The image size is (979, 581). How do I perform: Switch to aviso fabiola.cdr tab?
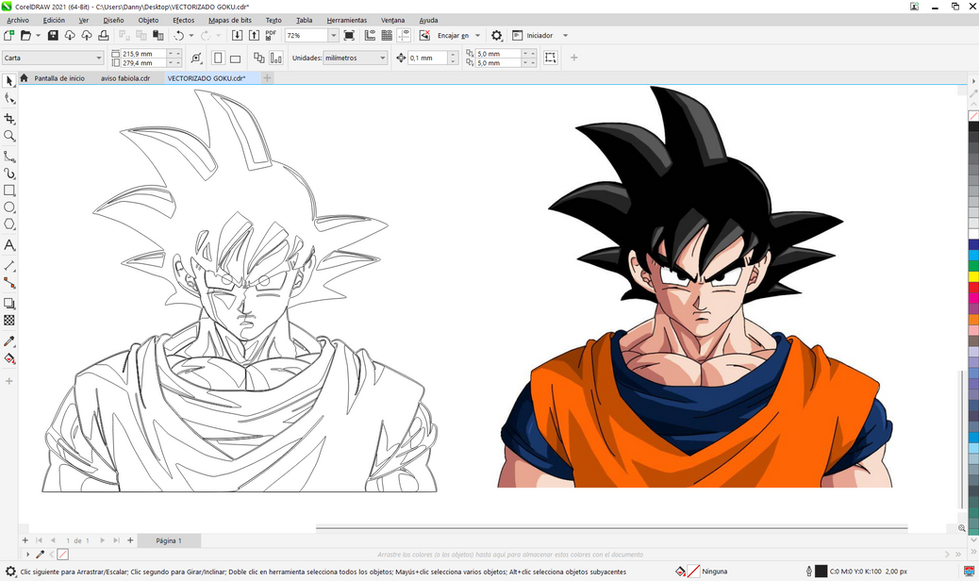[x=125, y=78]
